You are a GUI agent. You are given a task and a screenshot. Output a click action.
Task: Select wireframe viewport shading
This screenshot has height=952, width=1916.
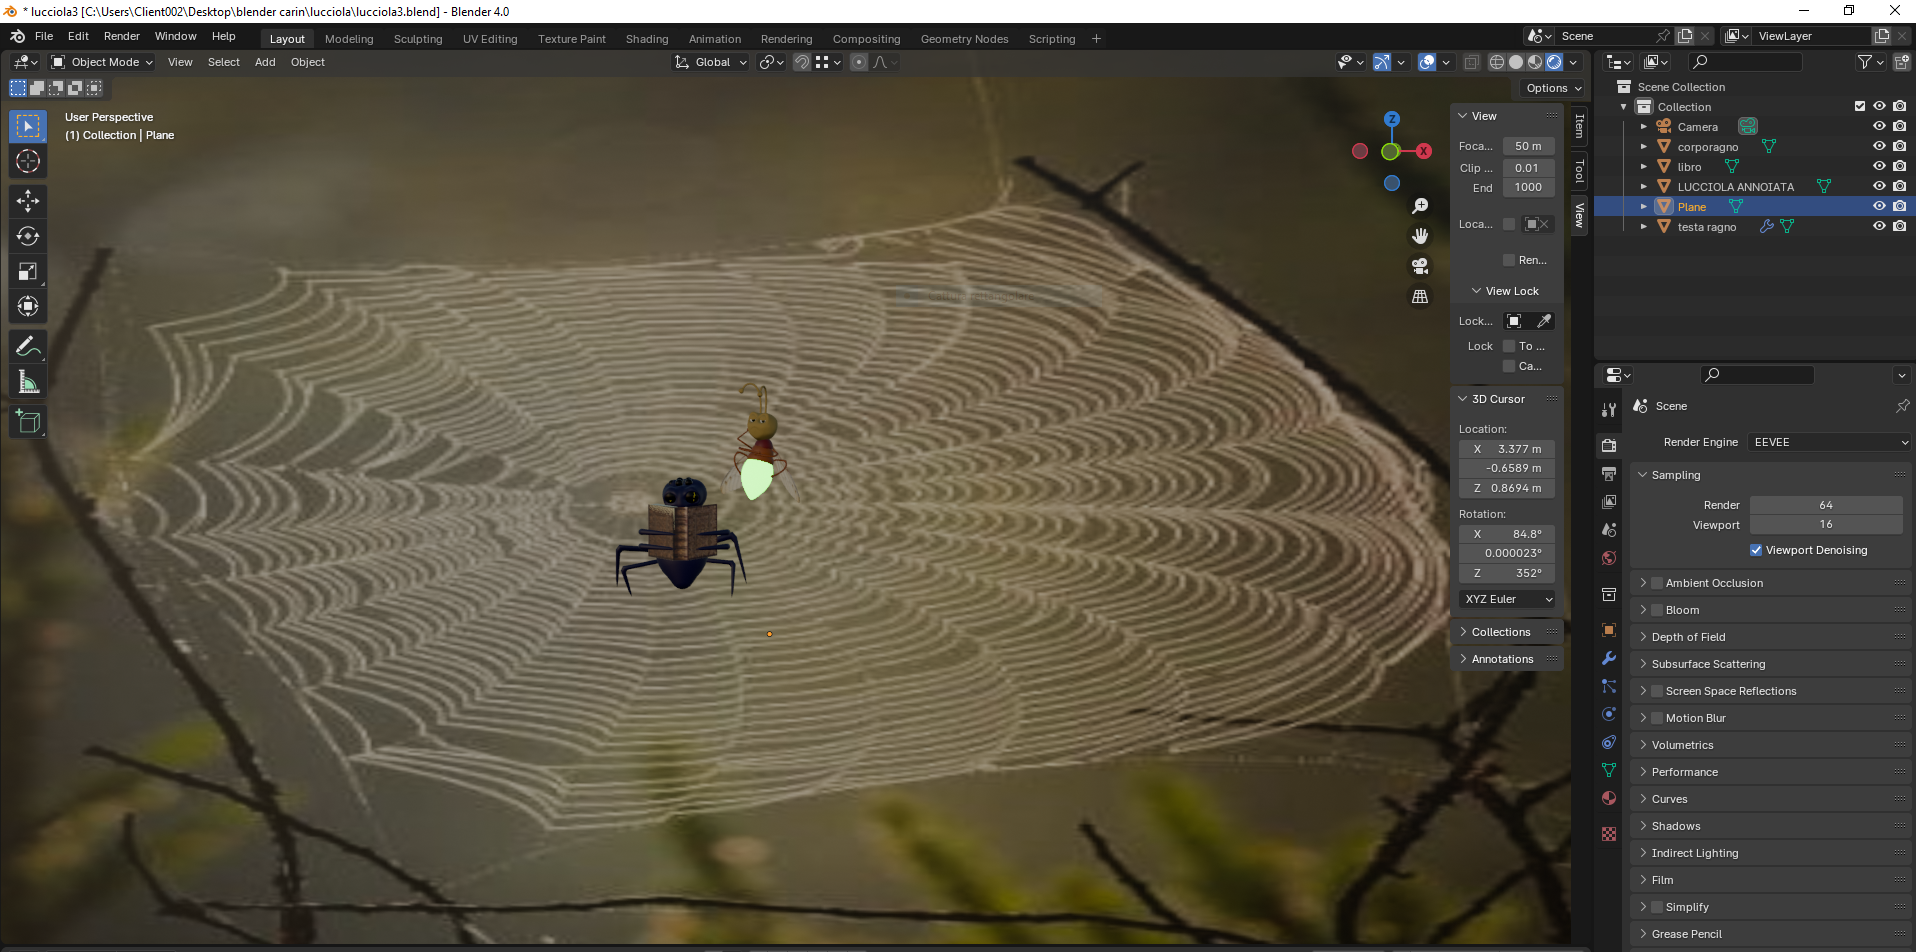(1497, 62)
